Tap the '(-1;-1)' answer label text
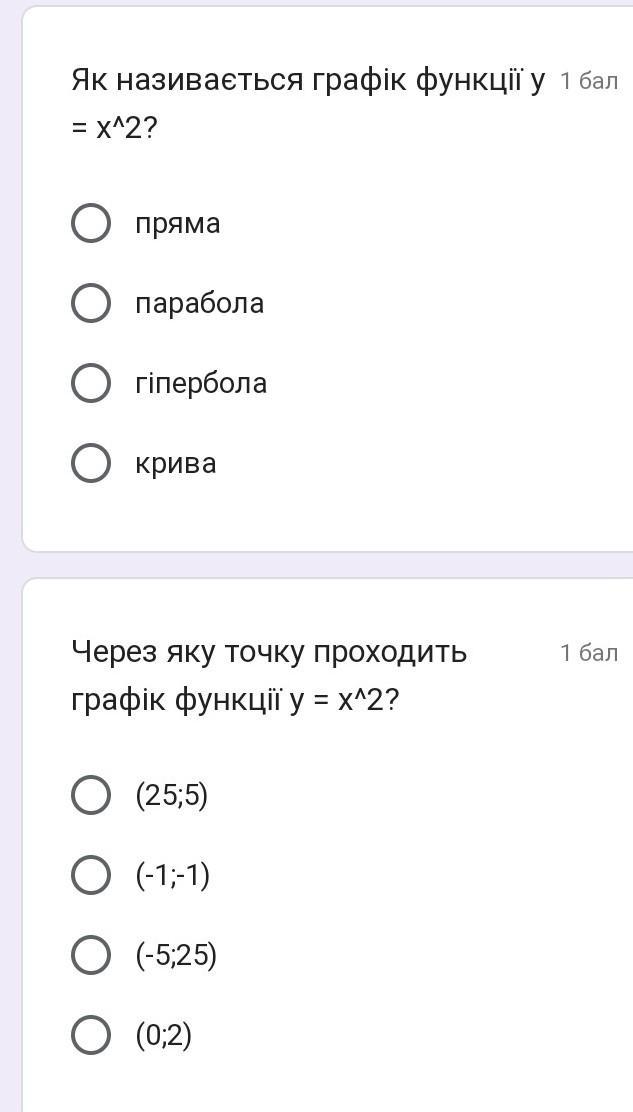 (173, 876)
